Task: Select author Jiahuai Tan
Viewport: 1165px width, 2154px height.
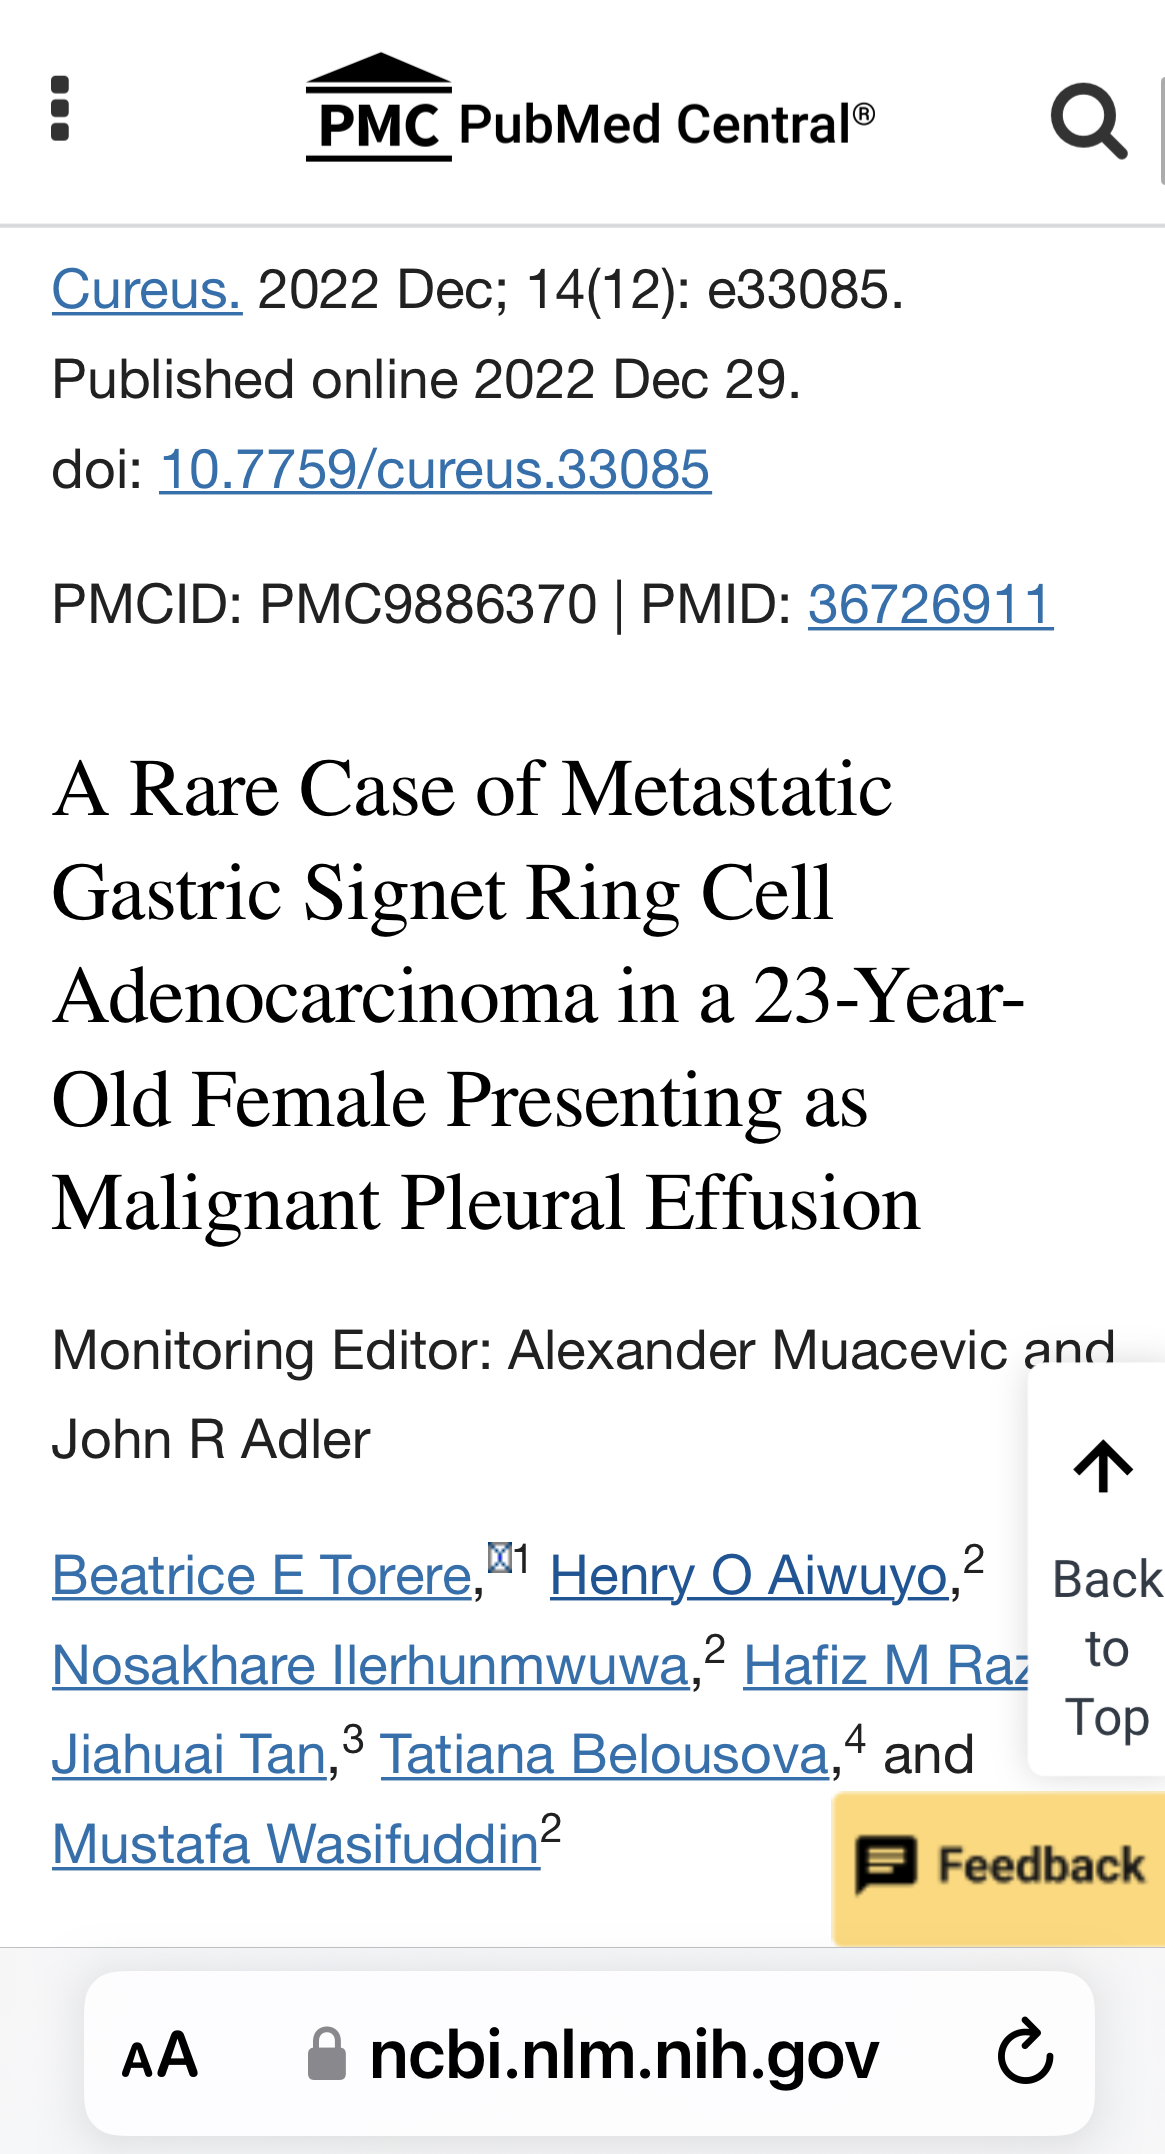Action: tap(190, 1755)
